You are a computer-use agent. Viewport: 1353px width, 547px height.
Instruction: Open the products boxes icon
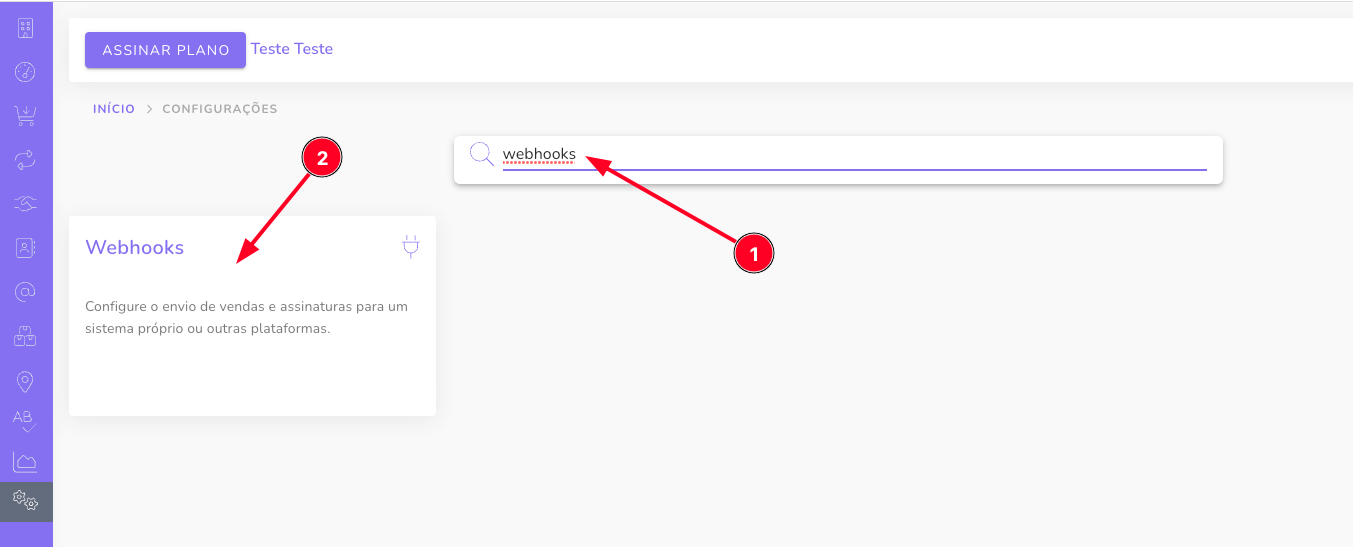(x=25, y=337)
